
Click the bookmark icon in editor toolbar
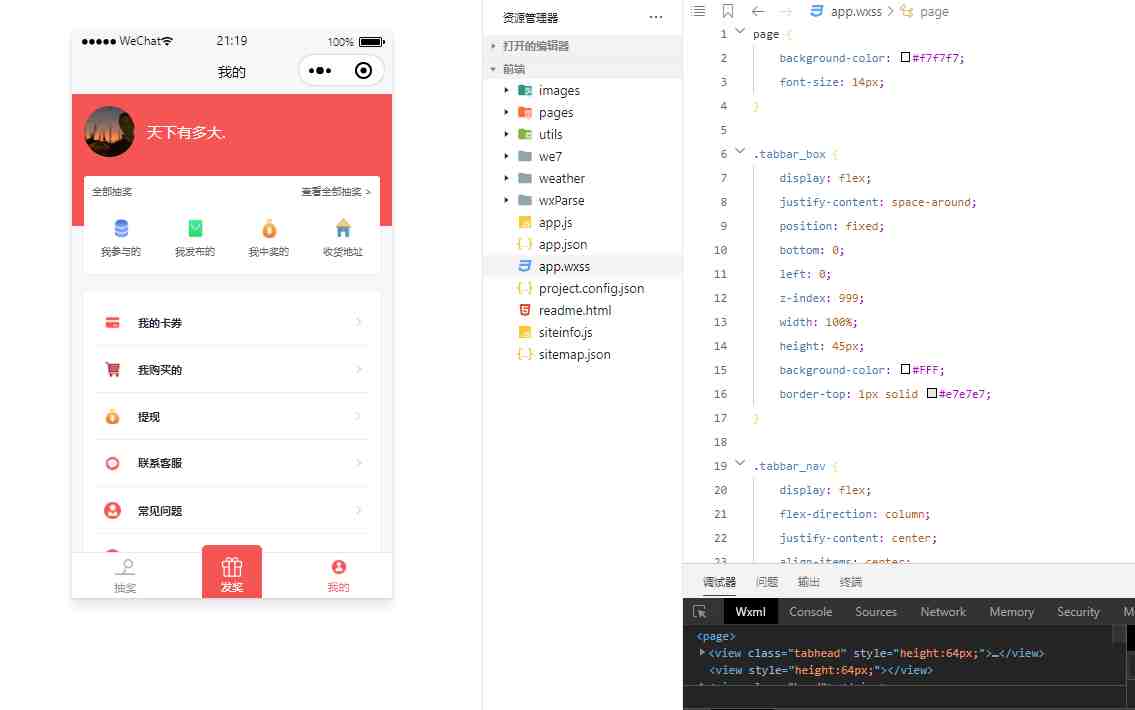click(728, 11)
